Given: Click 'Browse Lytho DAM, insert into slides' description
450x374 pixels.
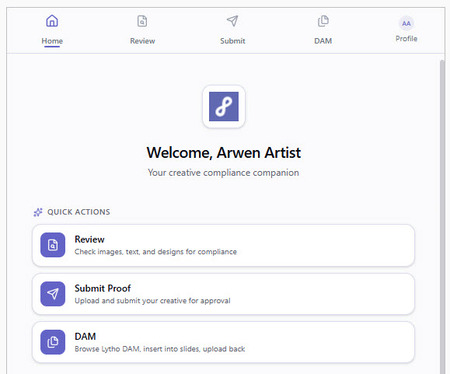Looking at the screenshot, I should tap(160, 349).
